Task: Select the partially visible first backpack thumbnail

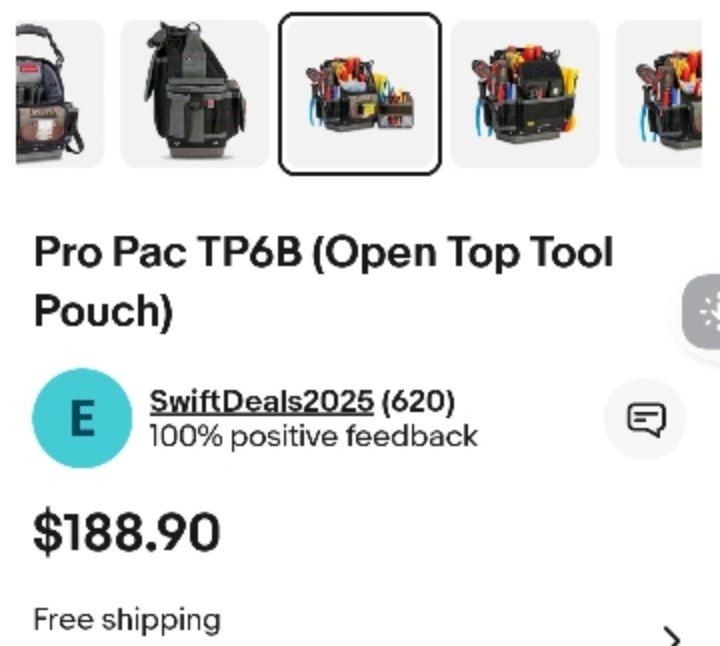Action: pyautogui.click(x=60, y=94)
